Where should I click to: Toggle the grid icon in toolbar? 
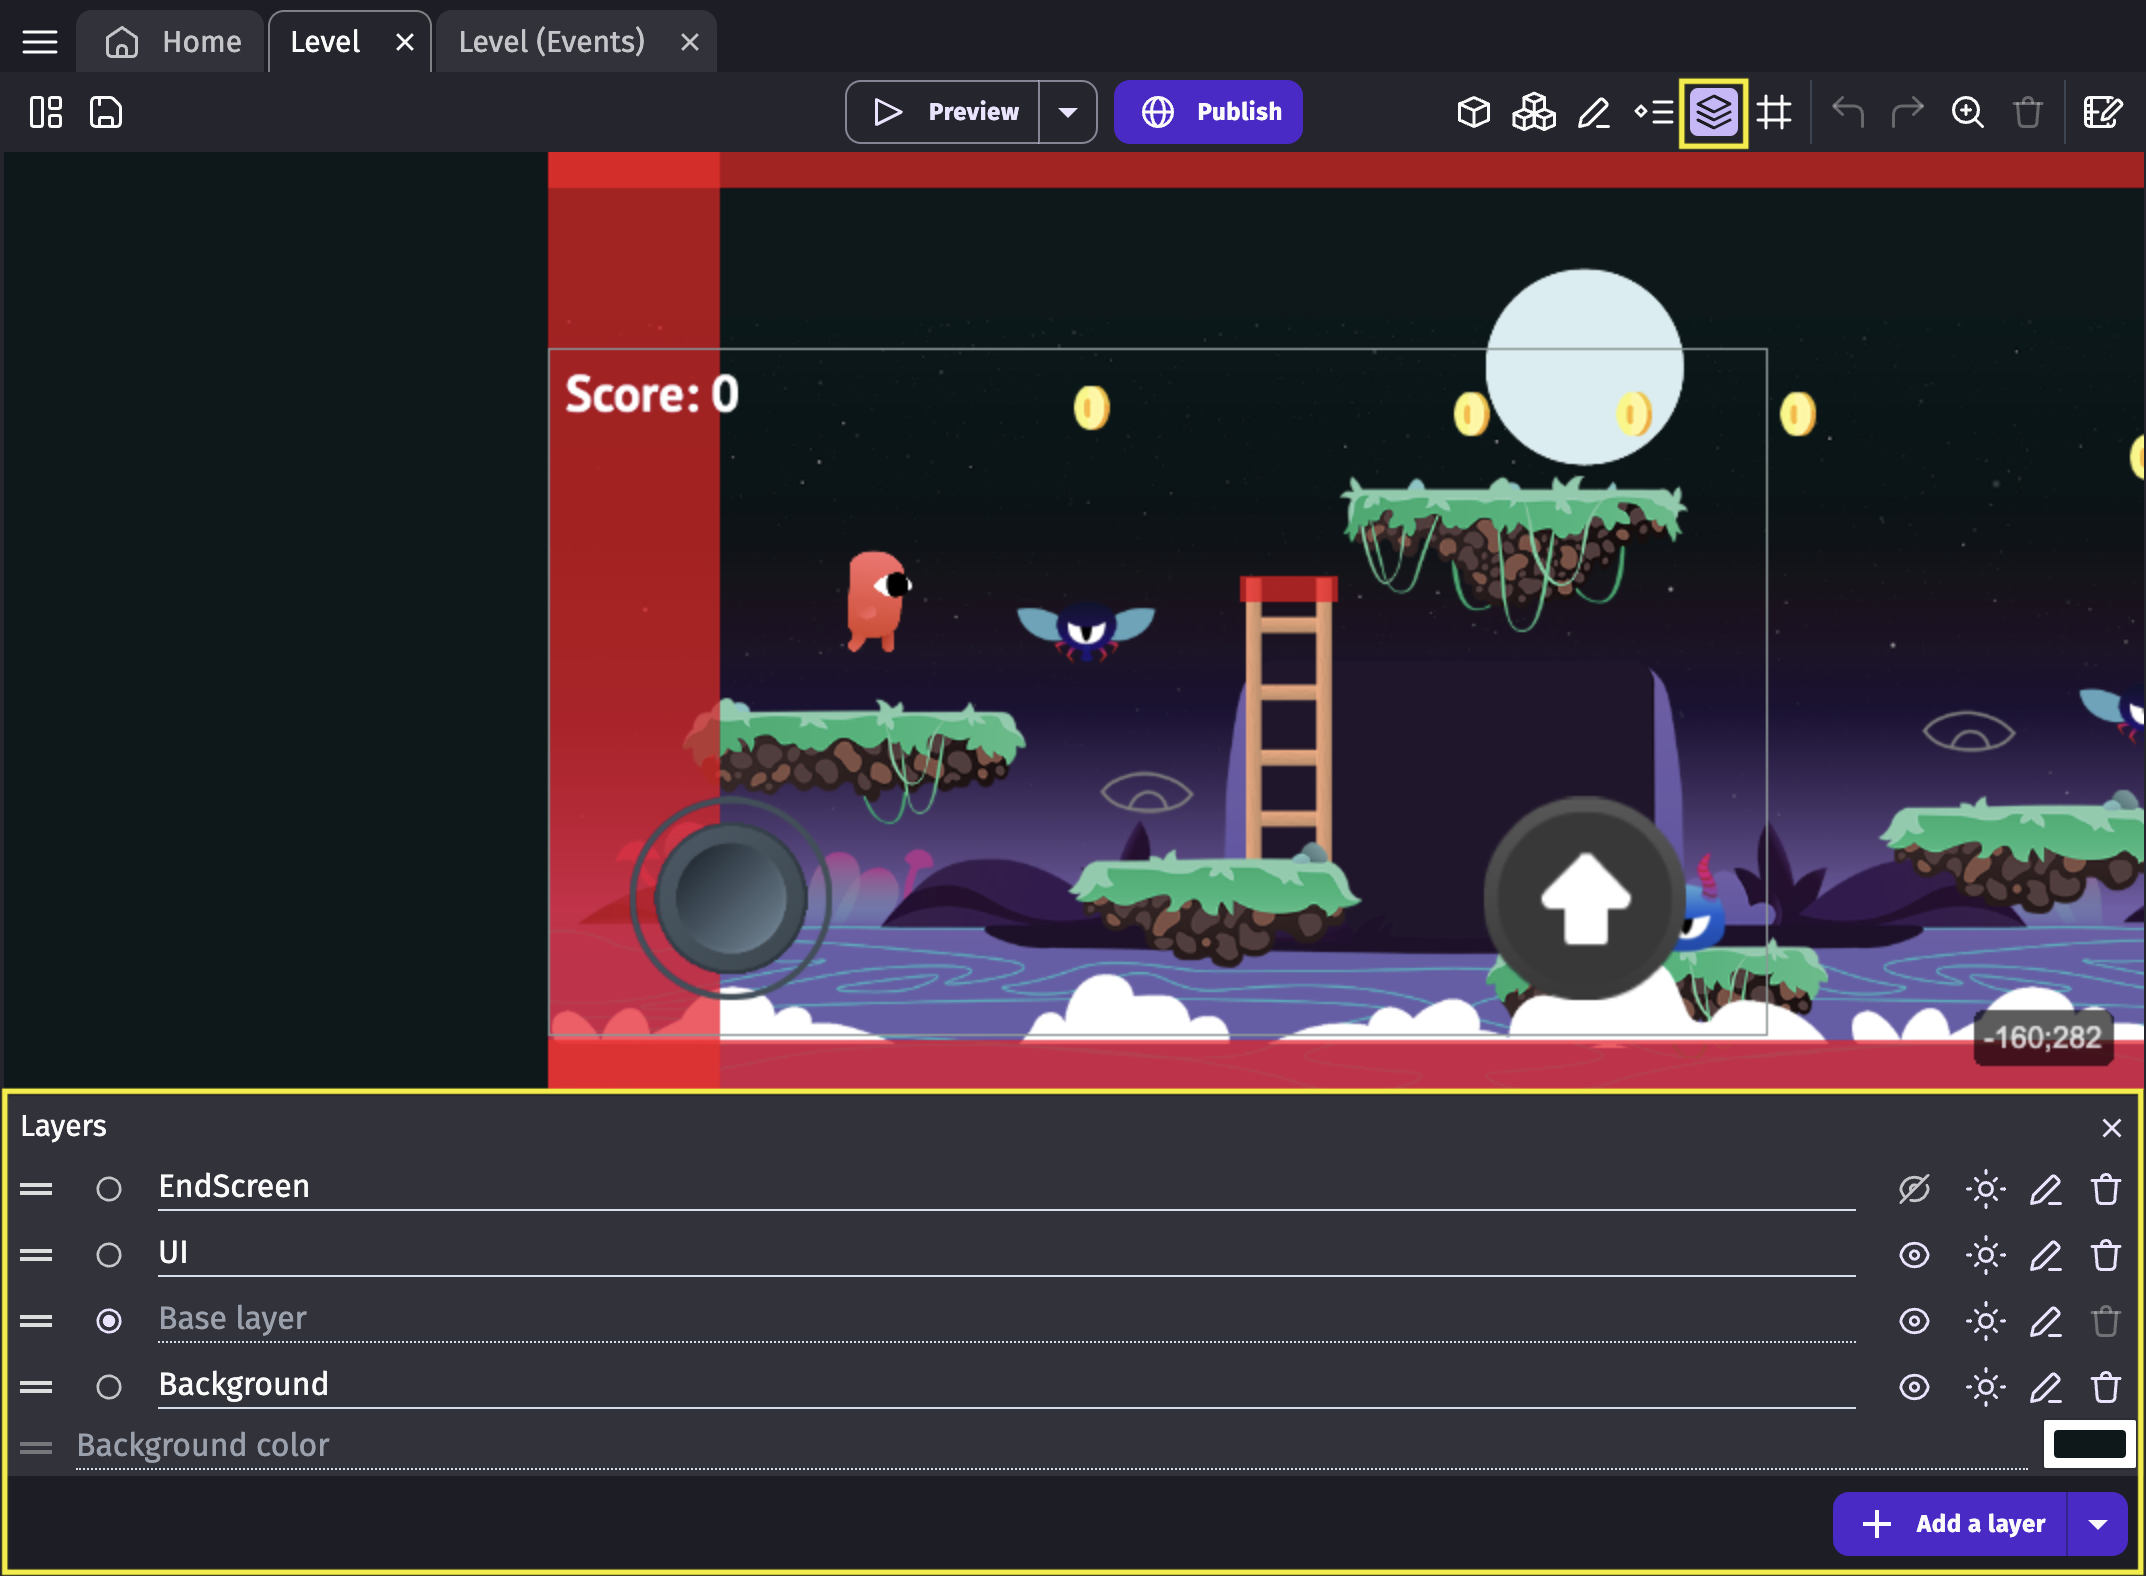click(1774, 112)
